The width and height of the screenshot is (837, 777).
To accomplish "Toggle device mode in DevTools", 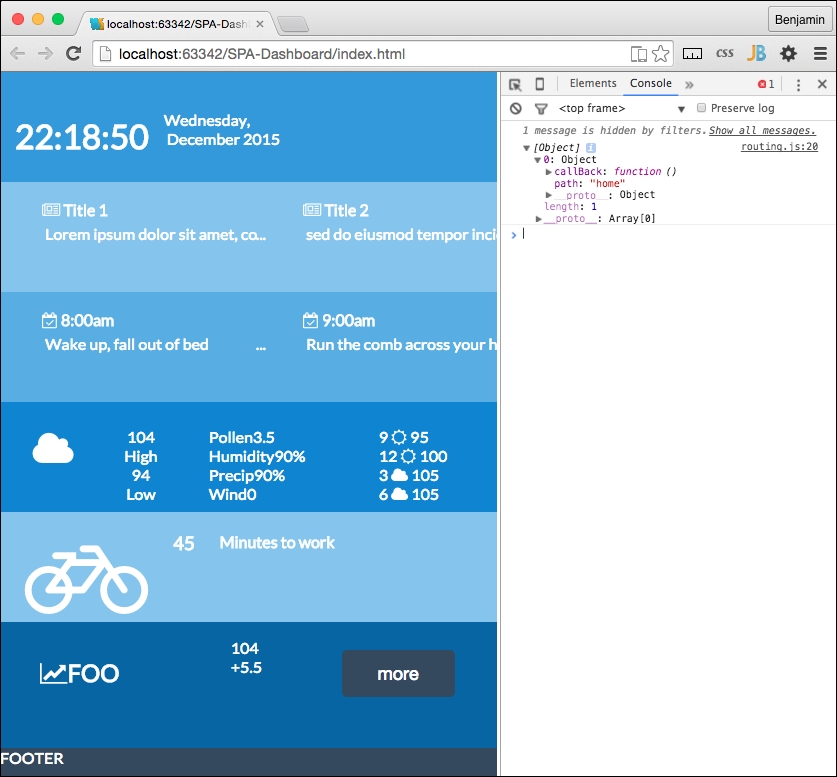I will pyautogui.click(x=540, y=84).
